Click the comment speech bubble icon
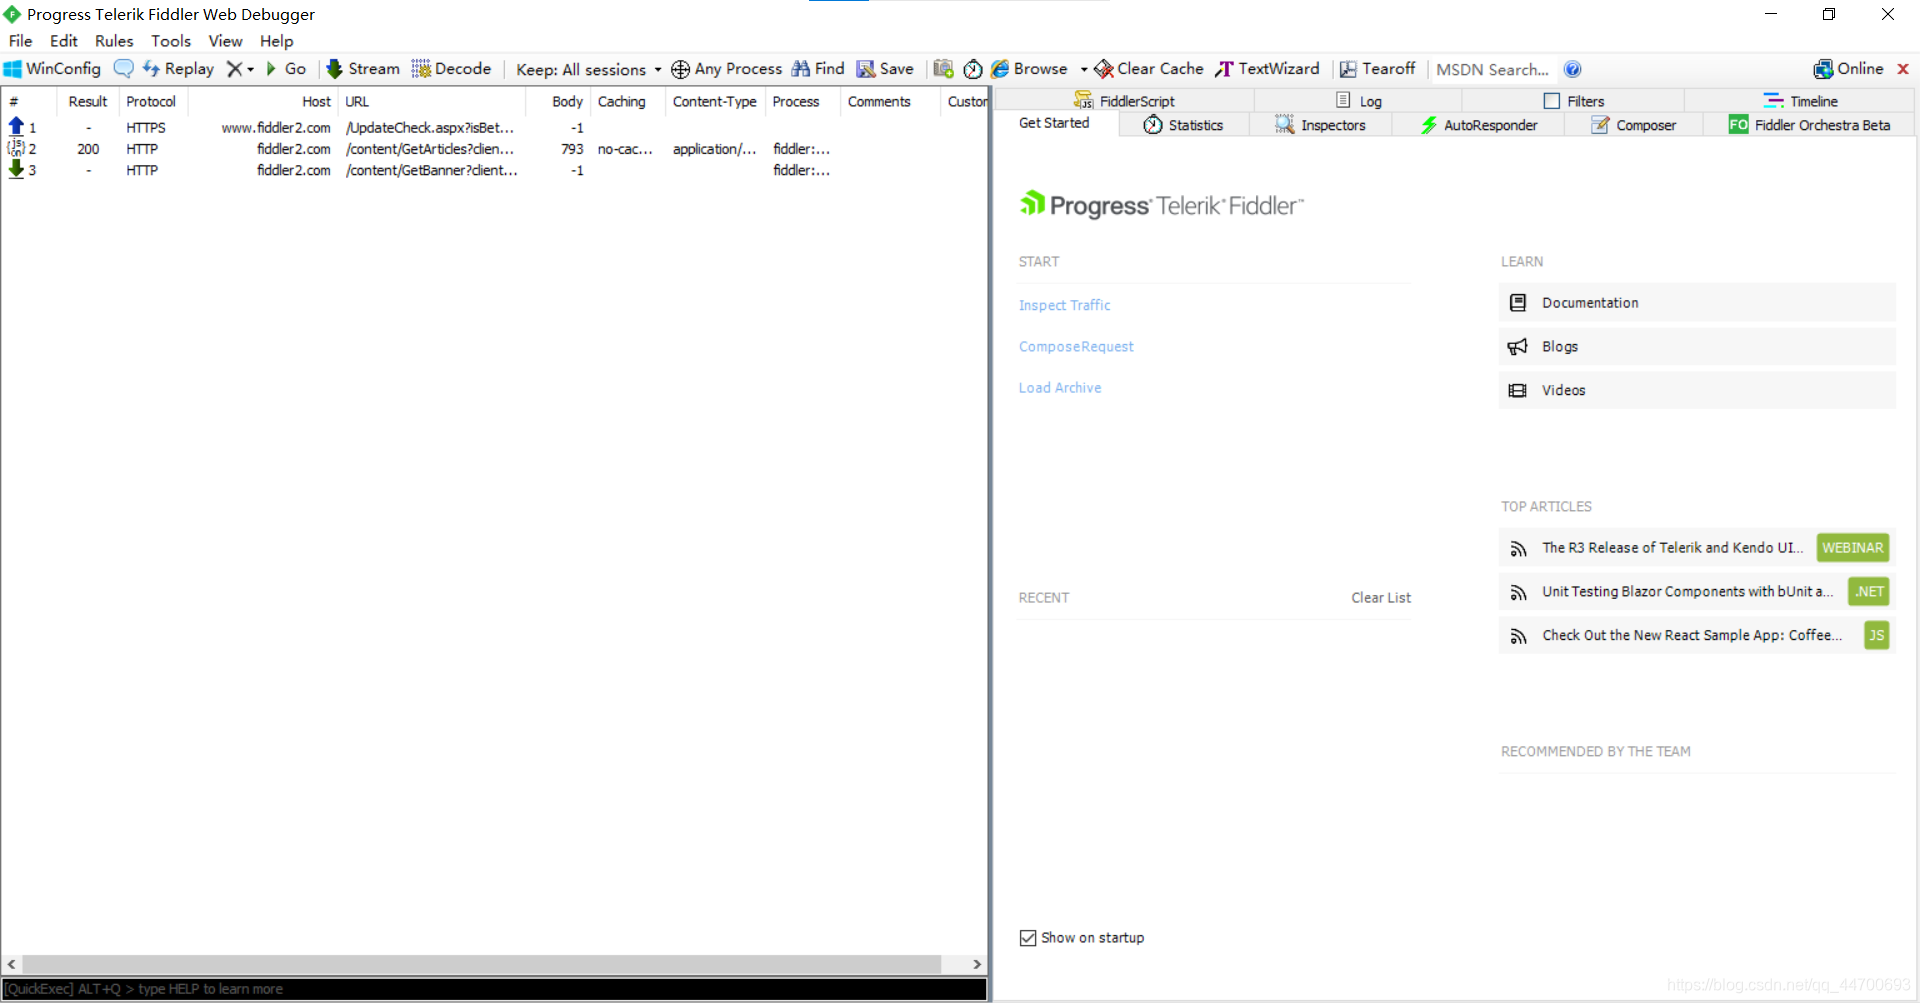Image resolution: width=1920 pixels, height=1003 pixels. pyautogui.click(x=123, y=69)
